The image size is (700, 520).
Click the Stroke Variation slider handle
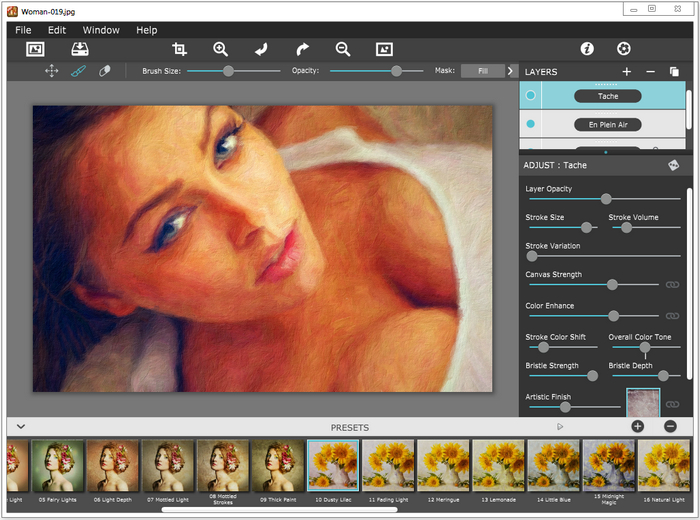(x=532, y=256)
